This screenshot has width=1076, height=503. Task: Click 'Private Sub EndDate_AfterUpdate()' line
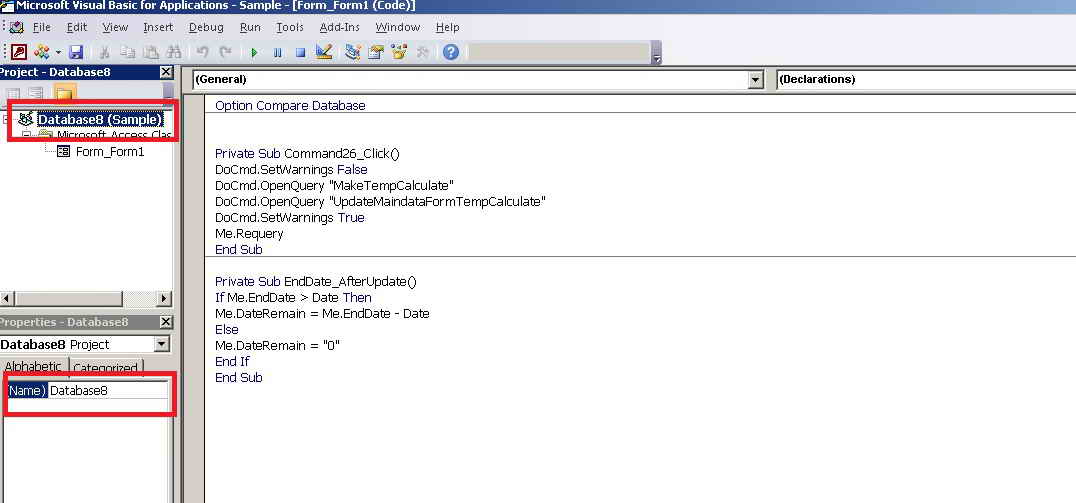(316, 281)
